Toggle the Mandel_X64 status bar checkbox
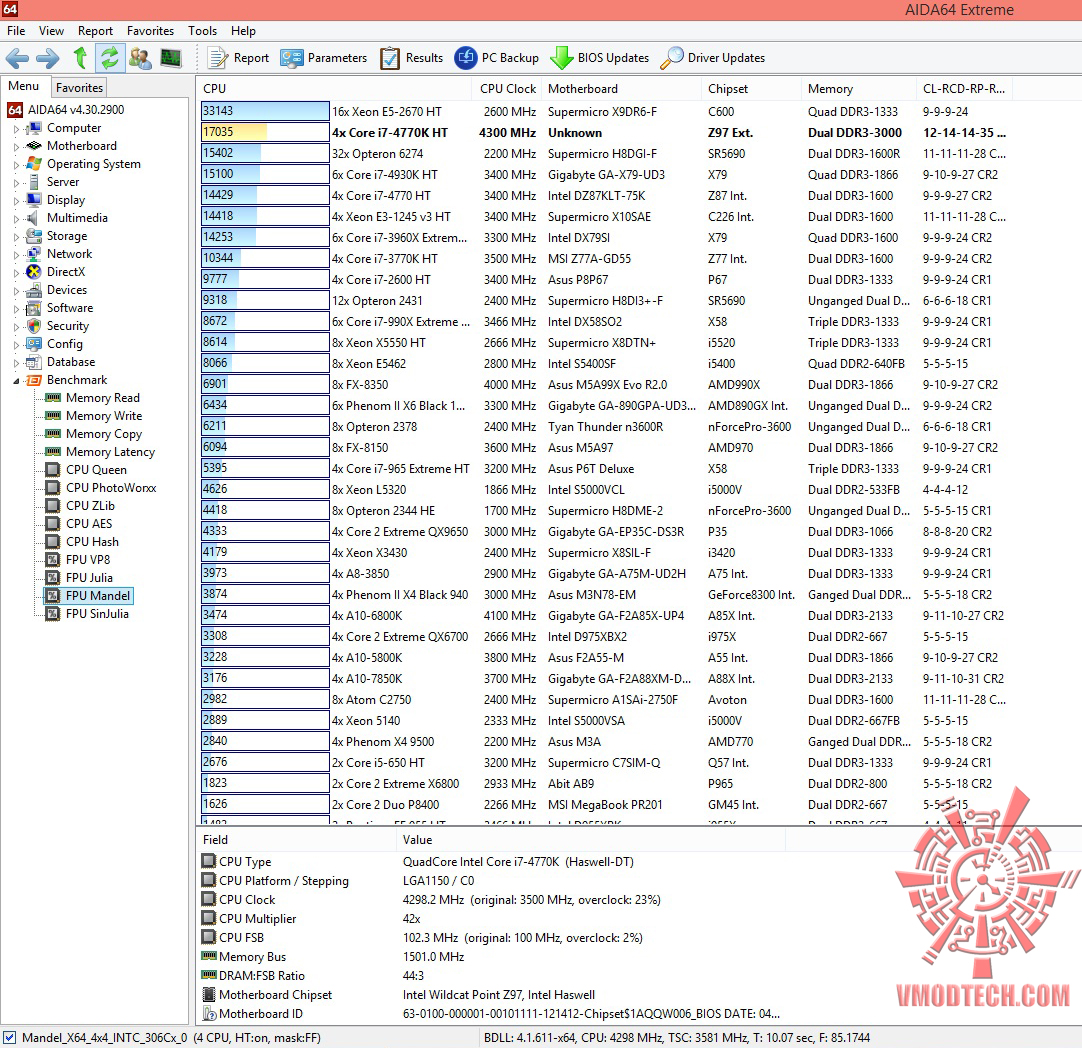 pyautogui.click(x=10, y=1037)
